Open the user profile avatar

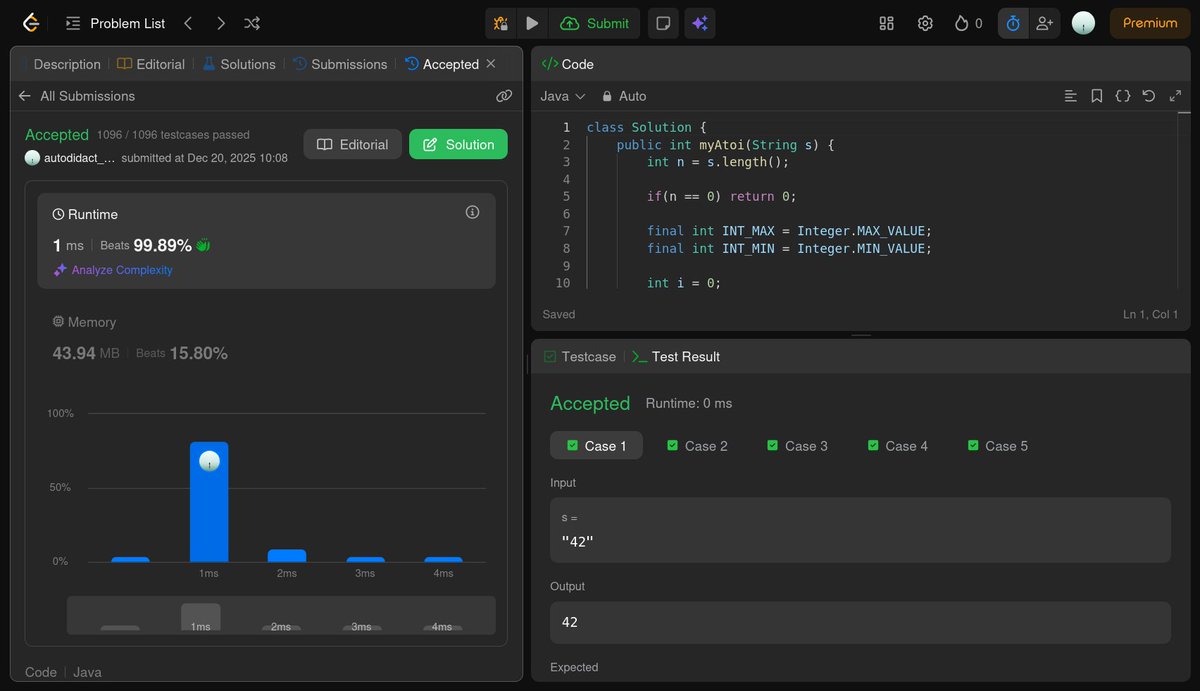(1083, 23)
